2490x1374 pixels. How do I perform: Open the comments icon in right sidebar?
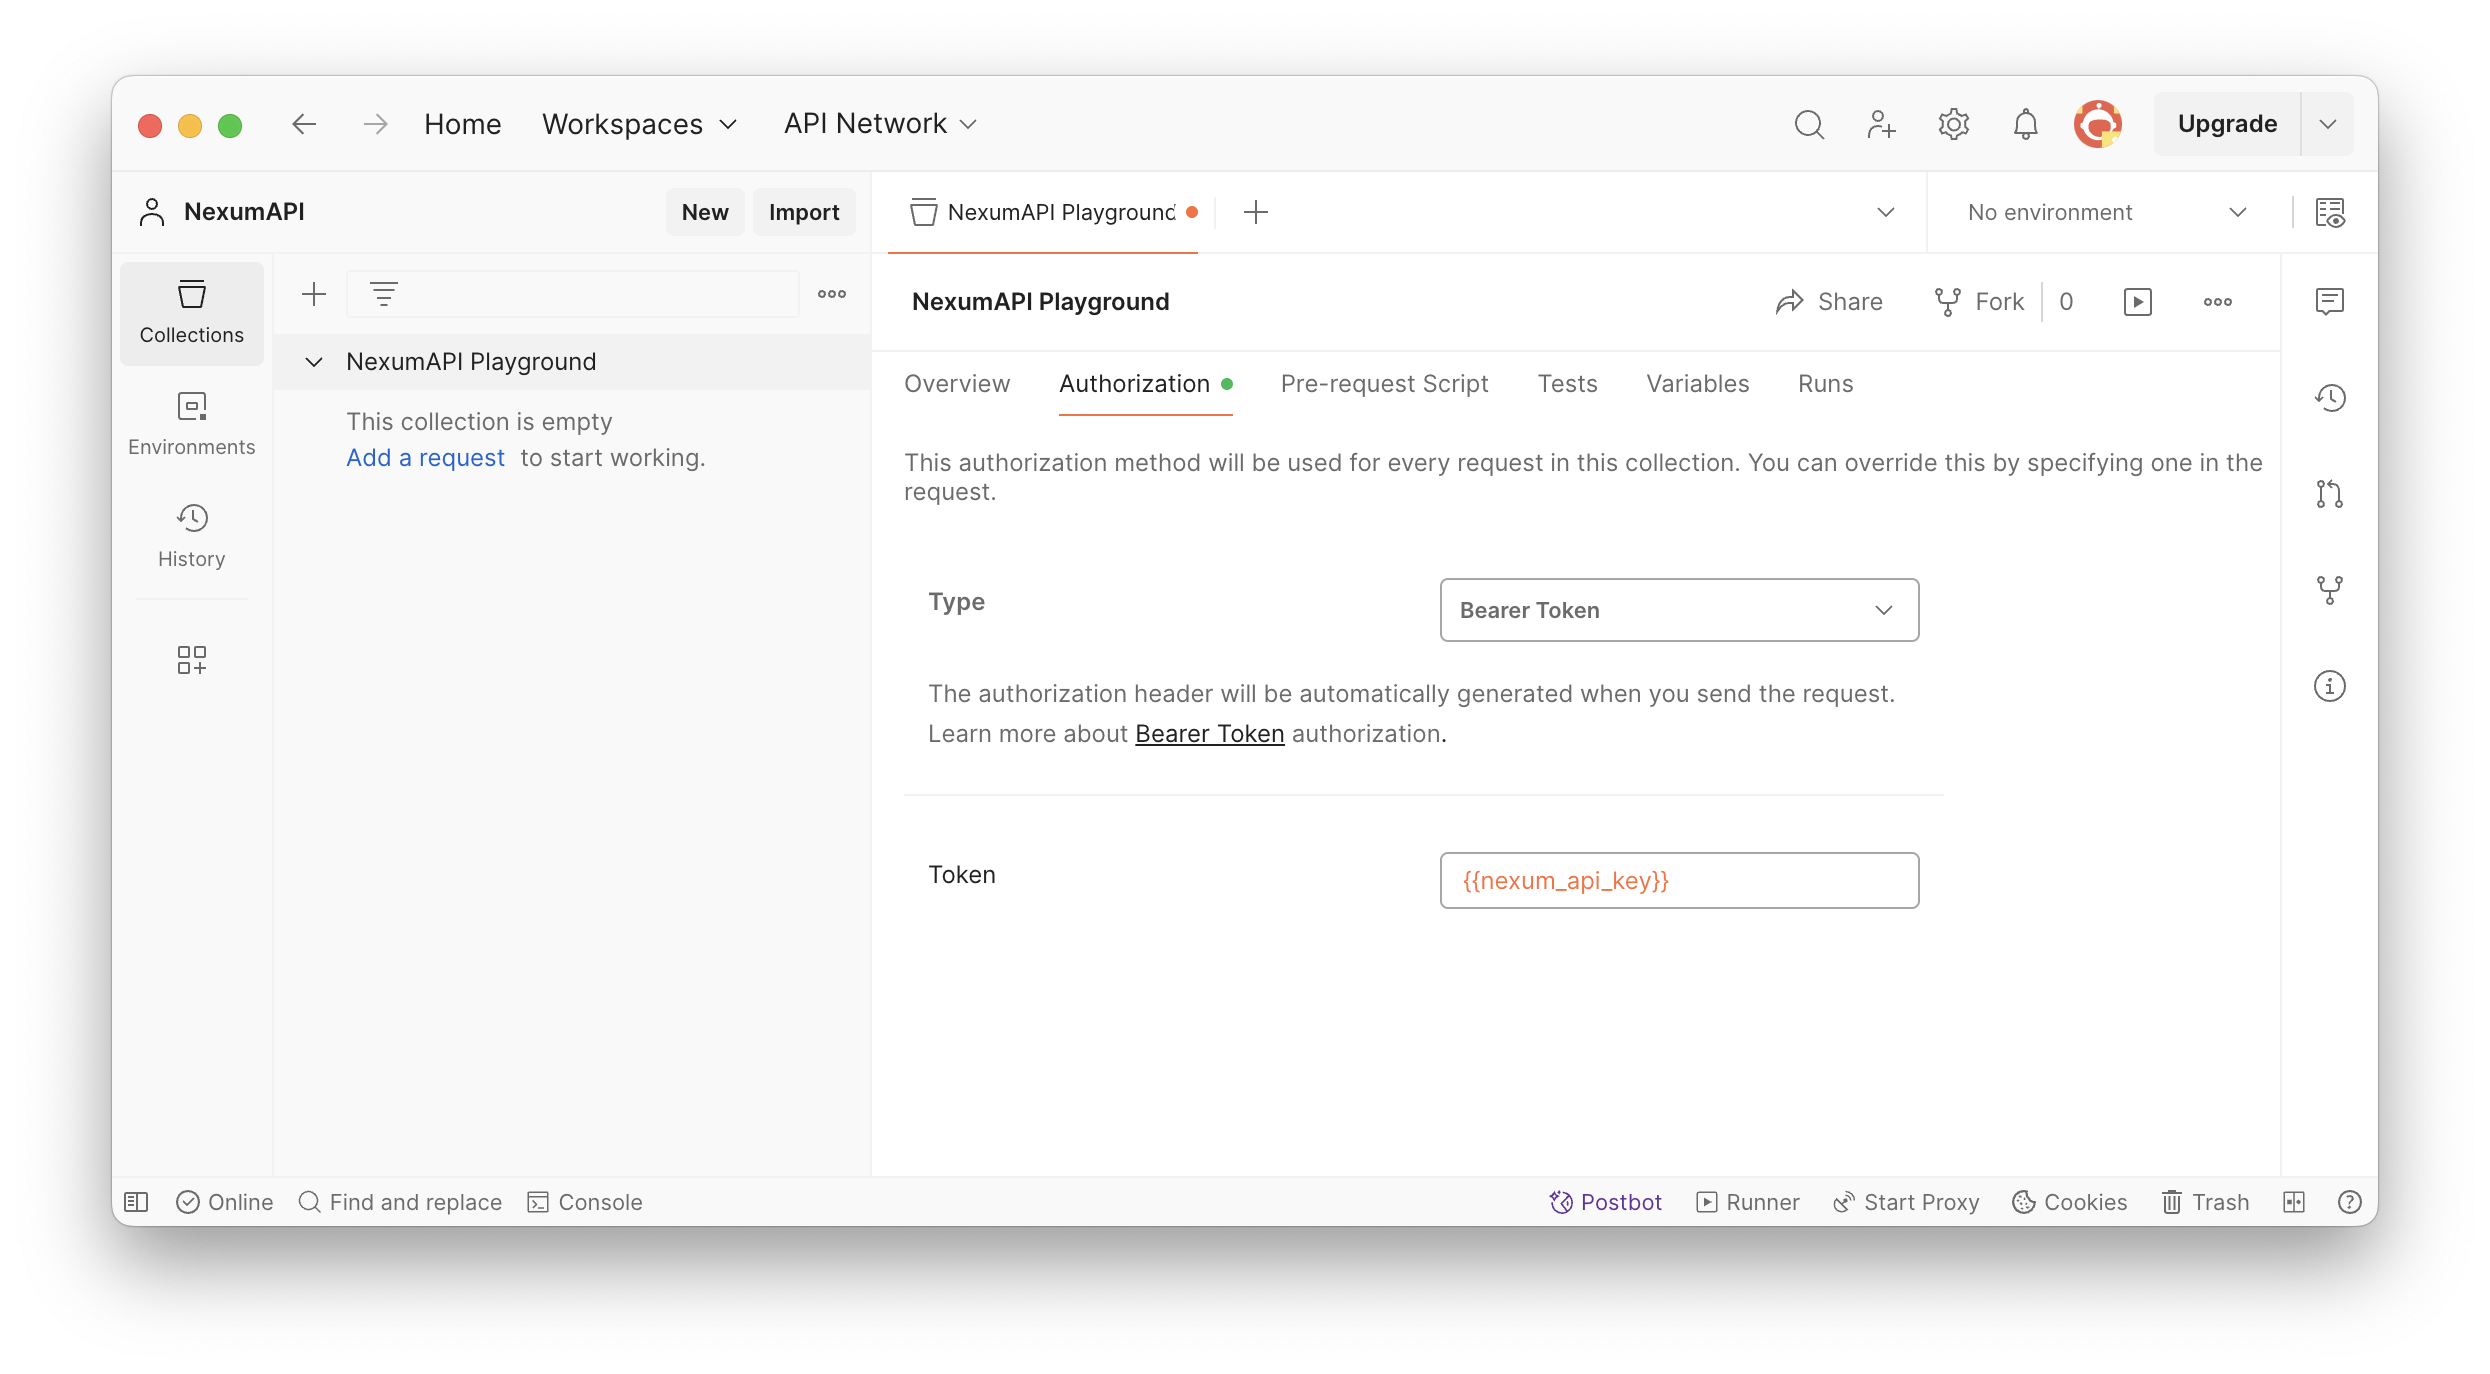click(x=2329, y=301)
